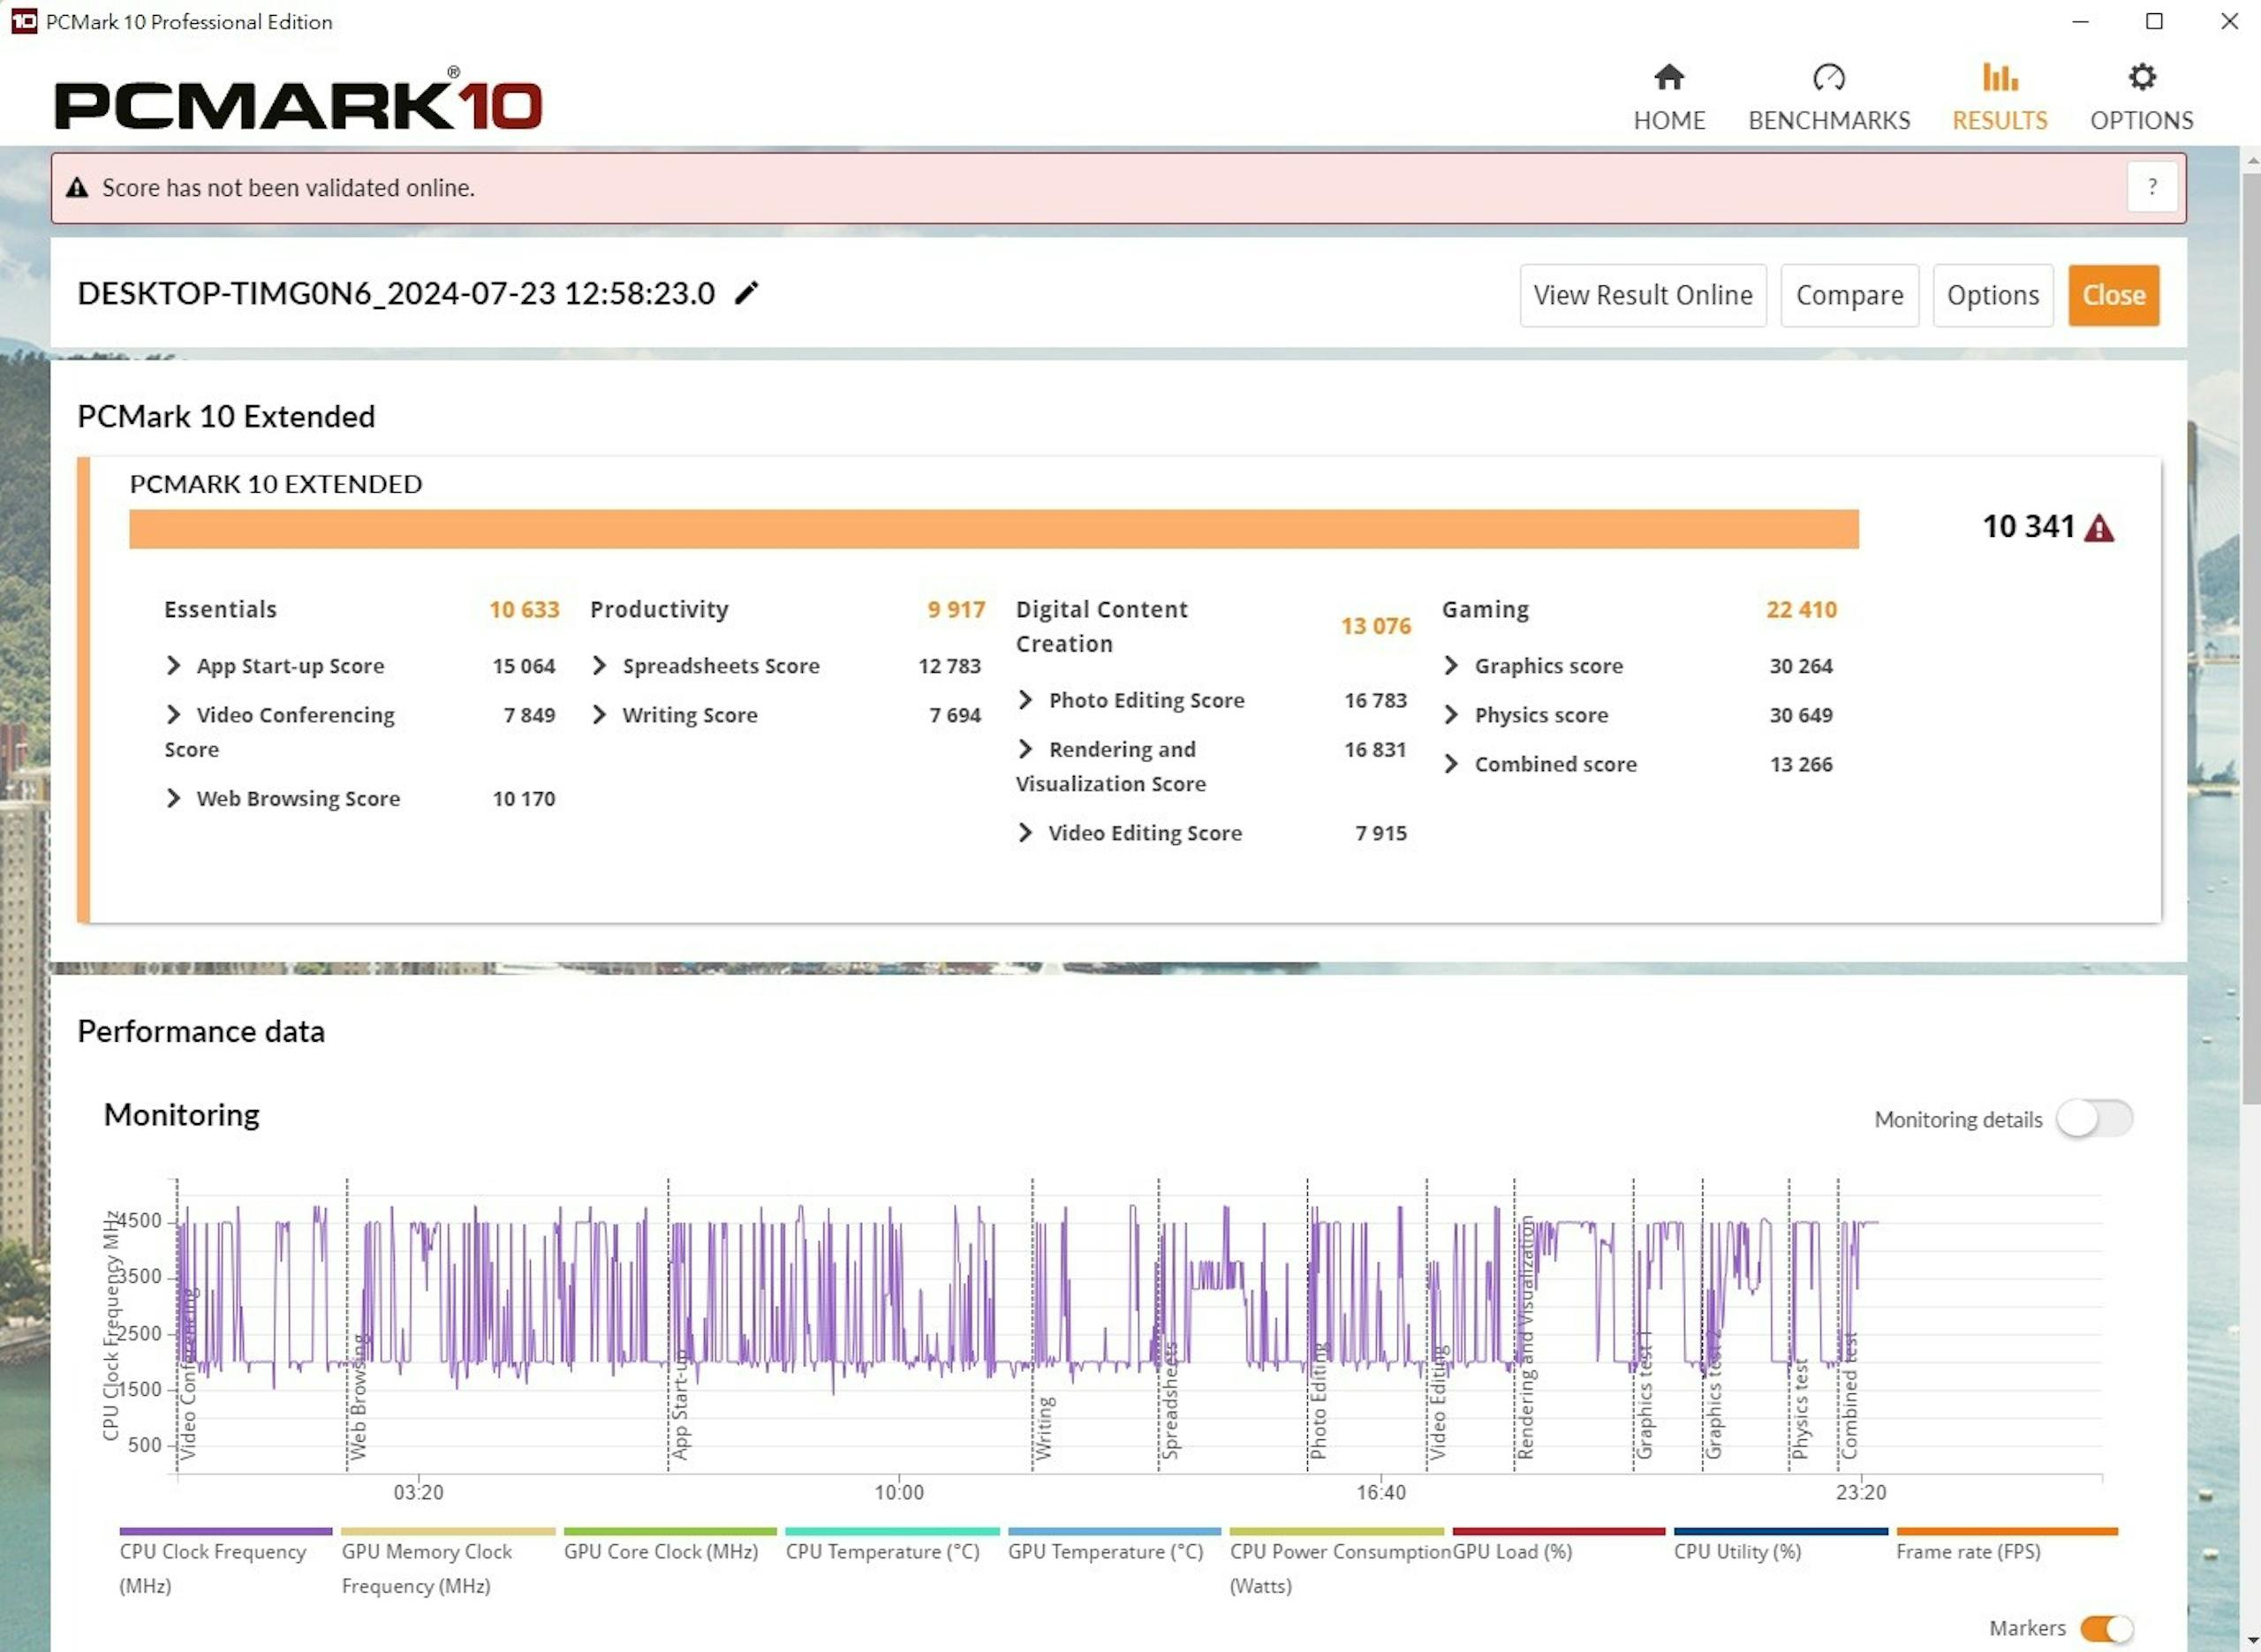Minimize the PCMark window
The width and height of the screenshot is (2261, 1652).
point(2080,21)
